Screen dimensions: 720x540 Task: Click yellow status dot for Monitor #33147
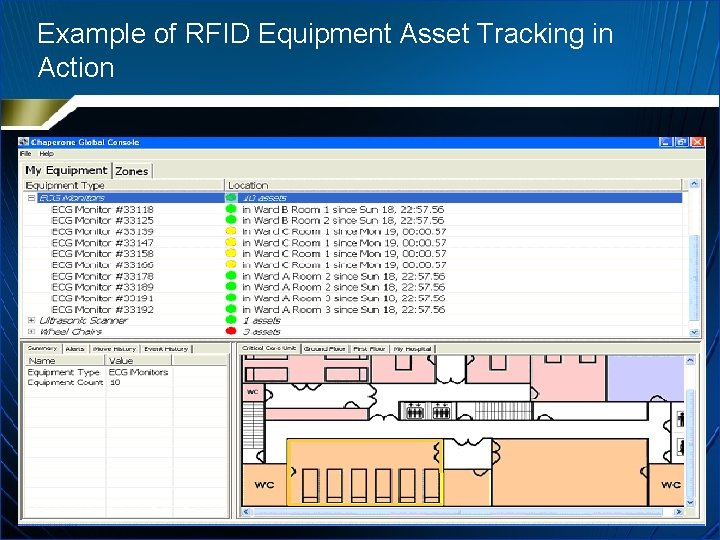tap(231, 242)
